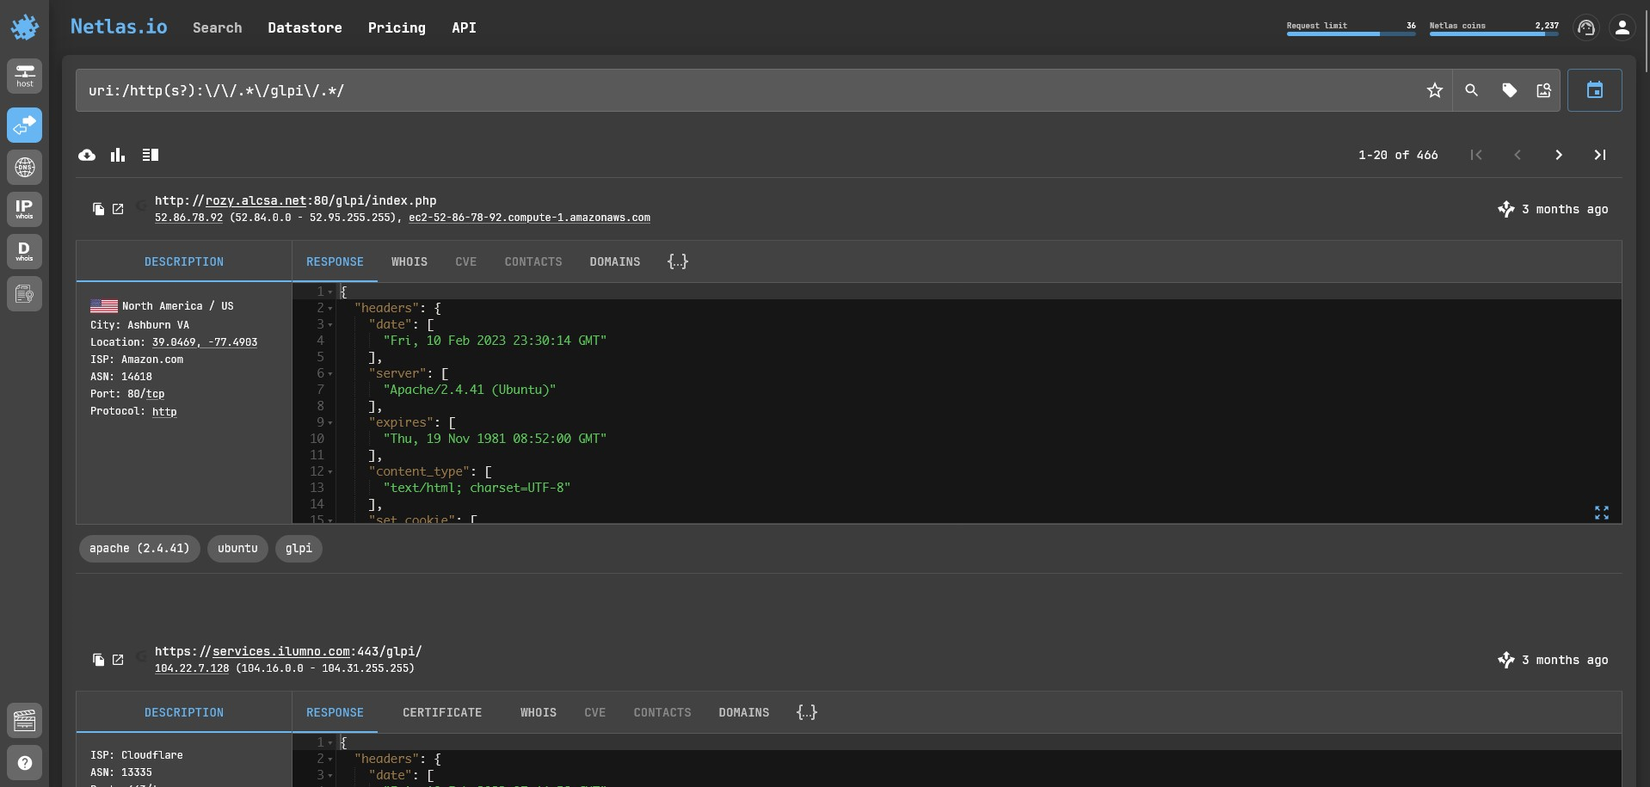Open the DNS search globe icon

pos(24,167)
